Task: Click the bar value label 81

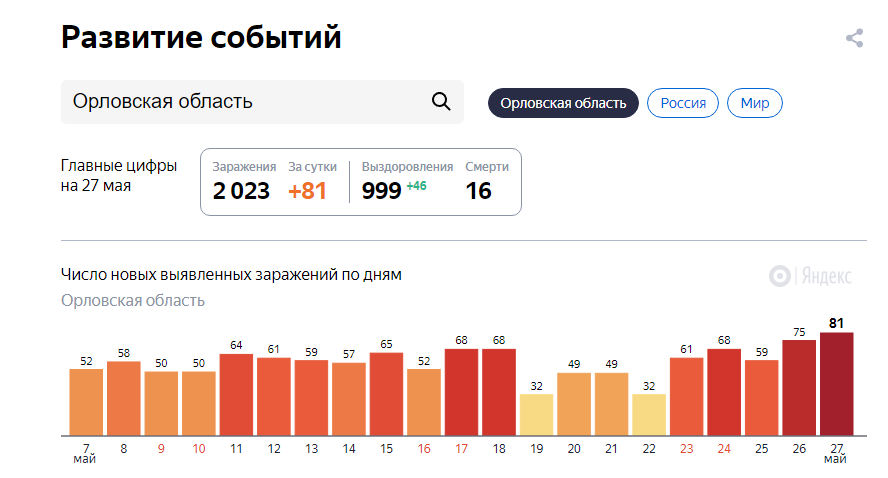Action: [836, 323]
